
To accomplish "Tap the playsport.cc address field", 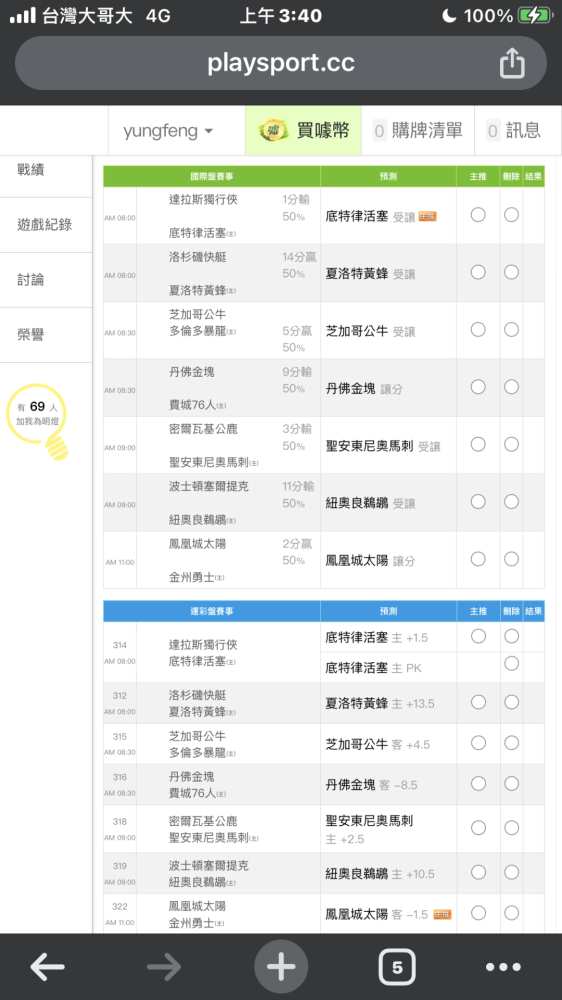I will click(281, 63).
